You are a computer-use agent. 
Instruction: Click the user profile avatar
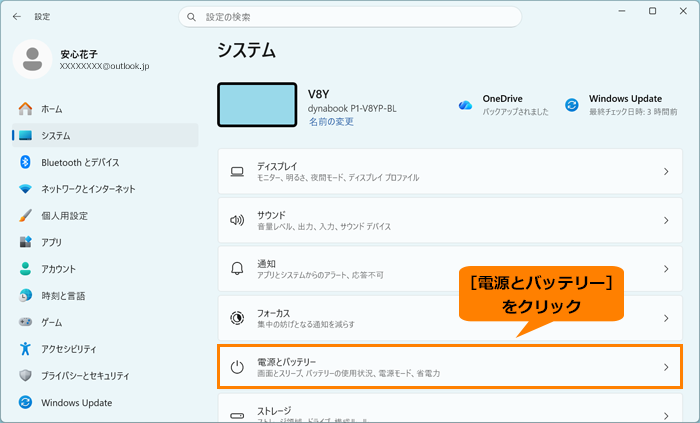click(x=32, y=59)
